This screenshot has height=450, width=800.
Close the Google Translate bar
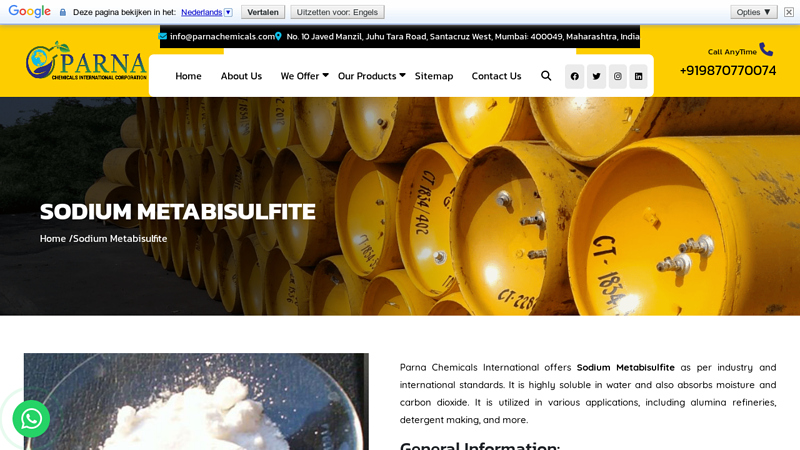pos(789,12)
